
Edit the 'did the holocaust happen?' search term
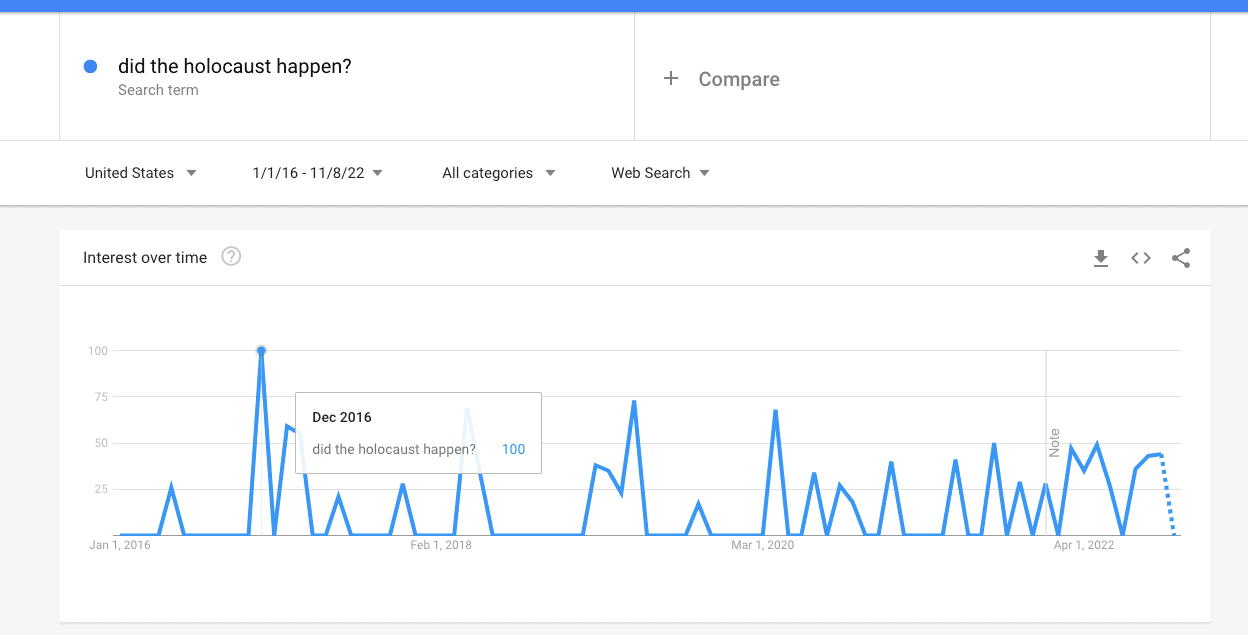[235, 67]
